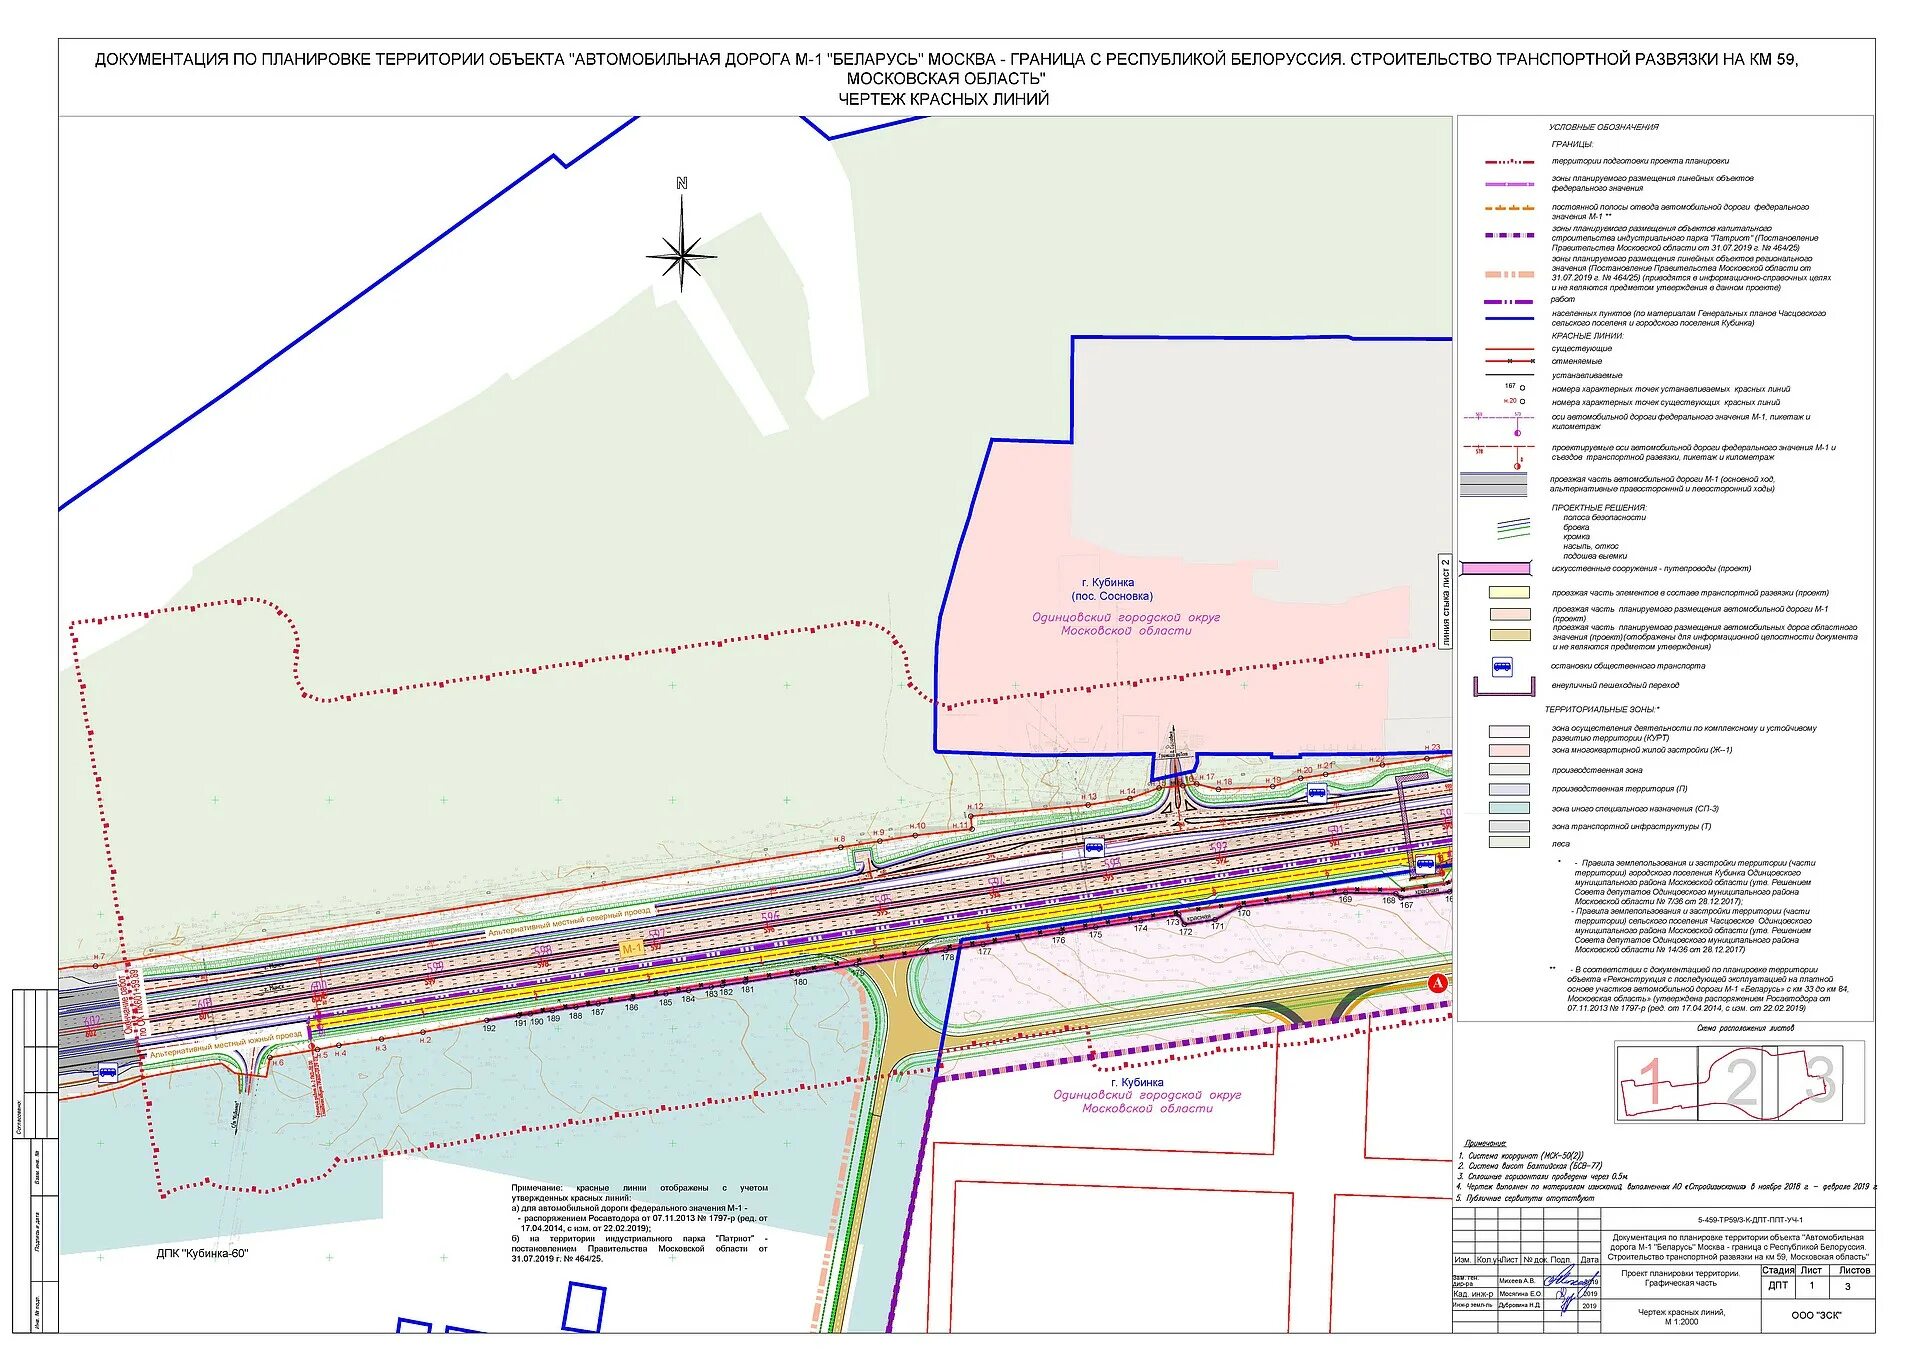Click the 'ООО "ЗСК"' cell in the title block
The image size is (1920, 1356).
pos(1816,1315)
